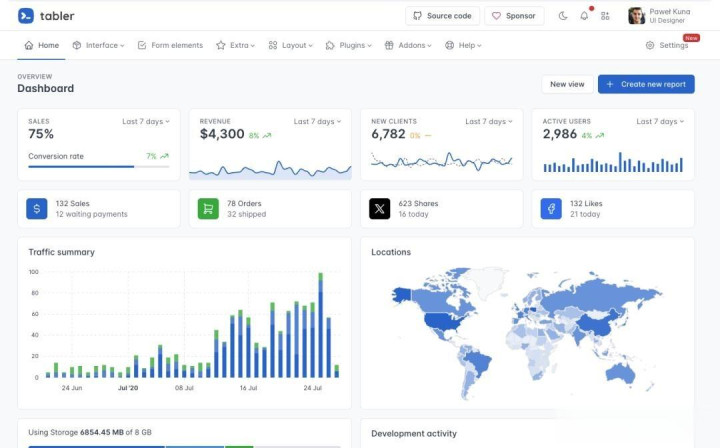Select the Home tab
Viewport: 720px width, 448px height.
tap(41, 45)
